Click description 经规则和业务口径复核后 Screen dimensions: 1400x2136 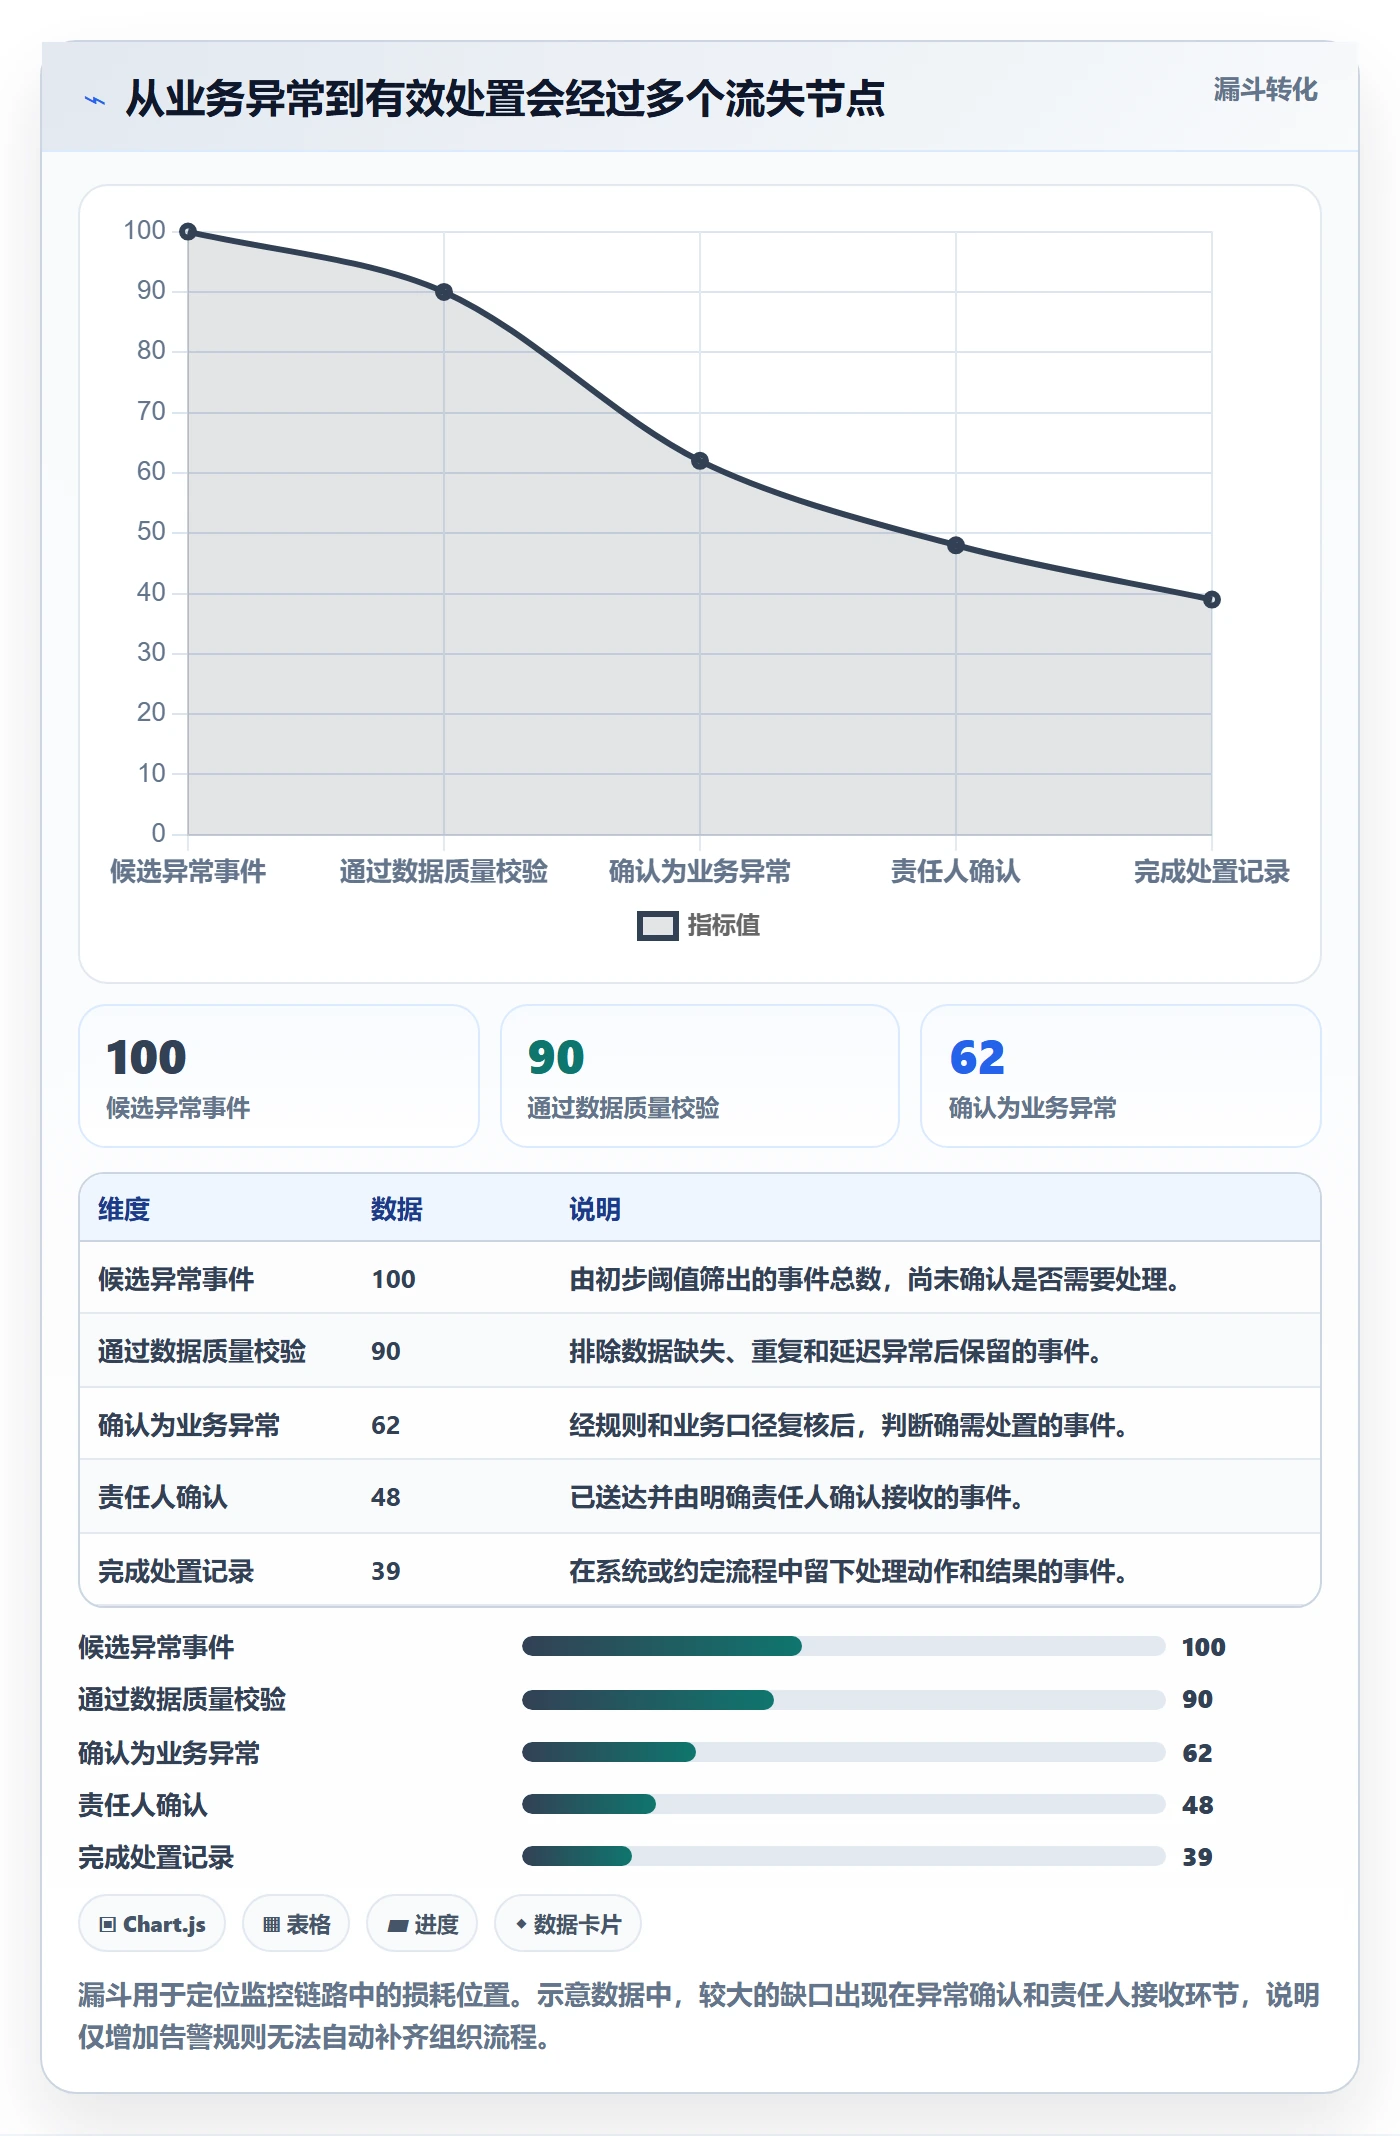(x=712, y=1425)
